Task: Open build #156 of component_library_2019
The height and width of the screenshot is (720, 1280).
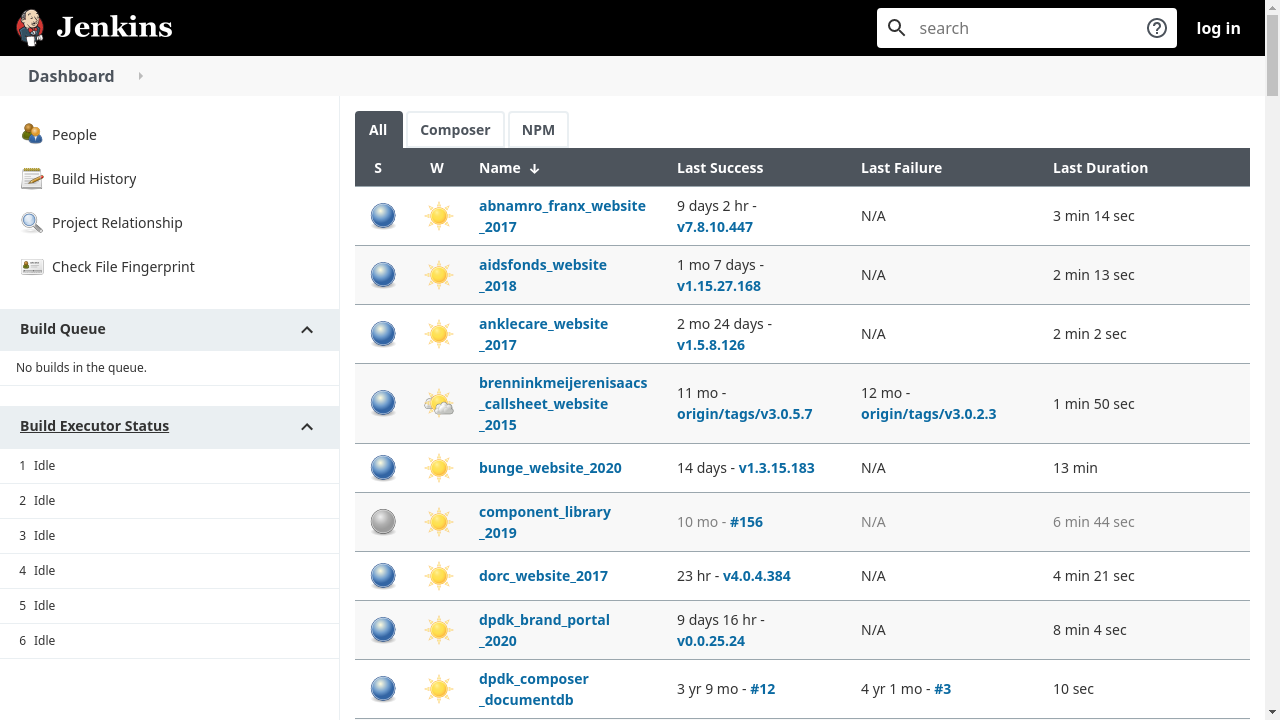Action: coord(746,522)
